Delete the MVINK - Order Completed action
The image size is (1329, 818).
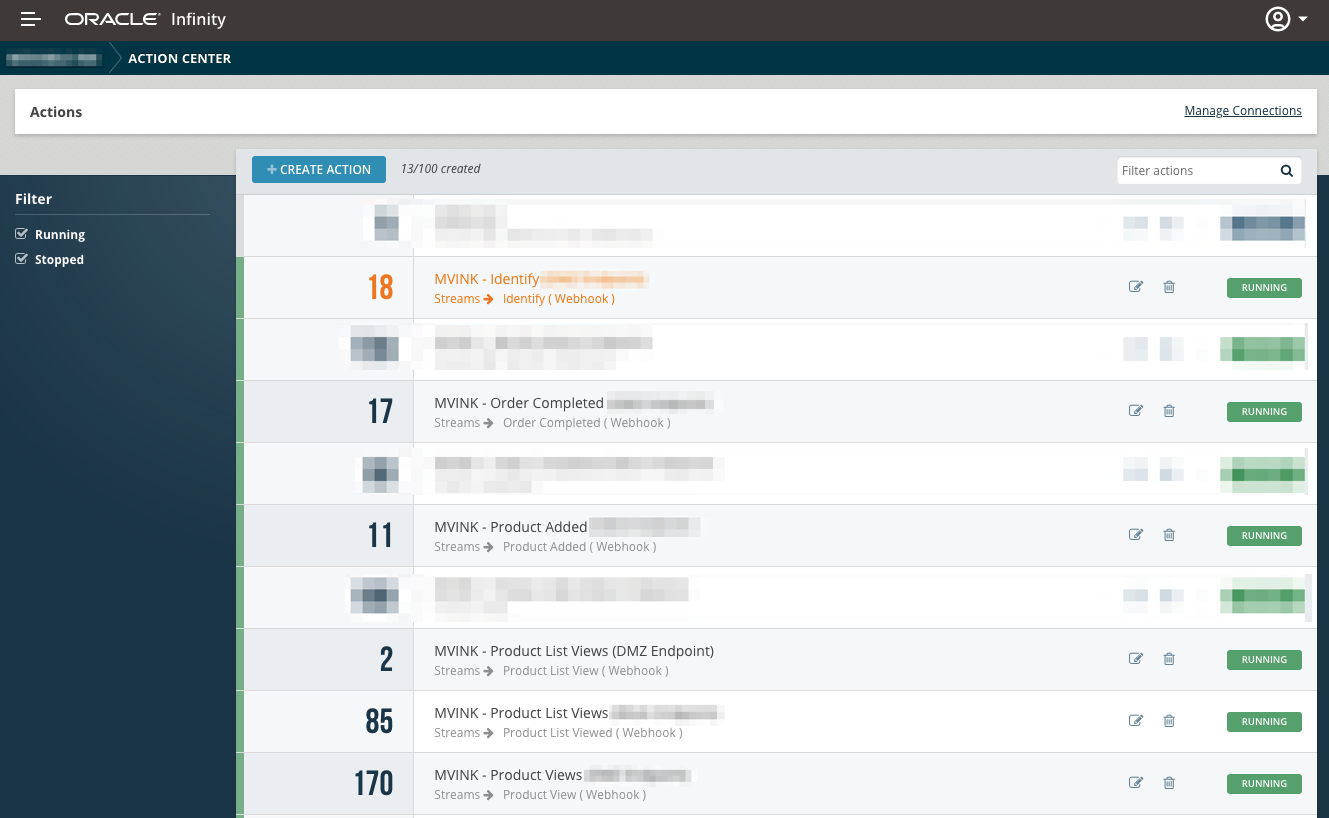point(1169,411)
